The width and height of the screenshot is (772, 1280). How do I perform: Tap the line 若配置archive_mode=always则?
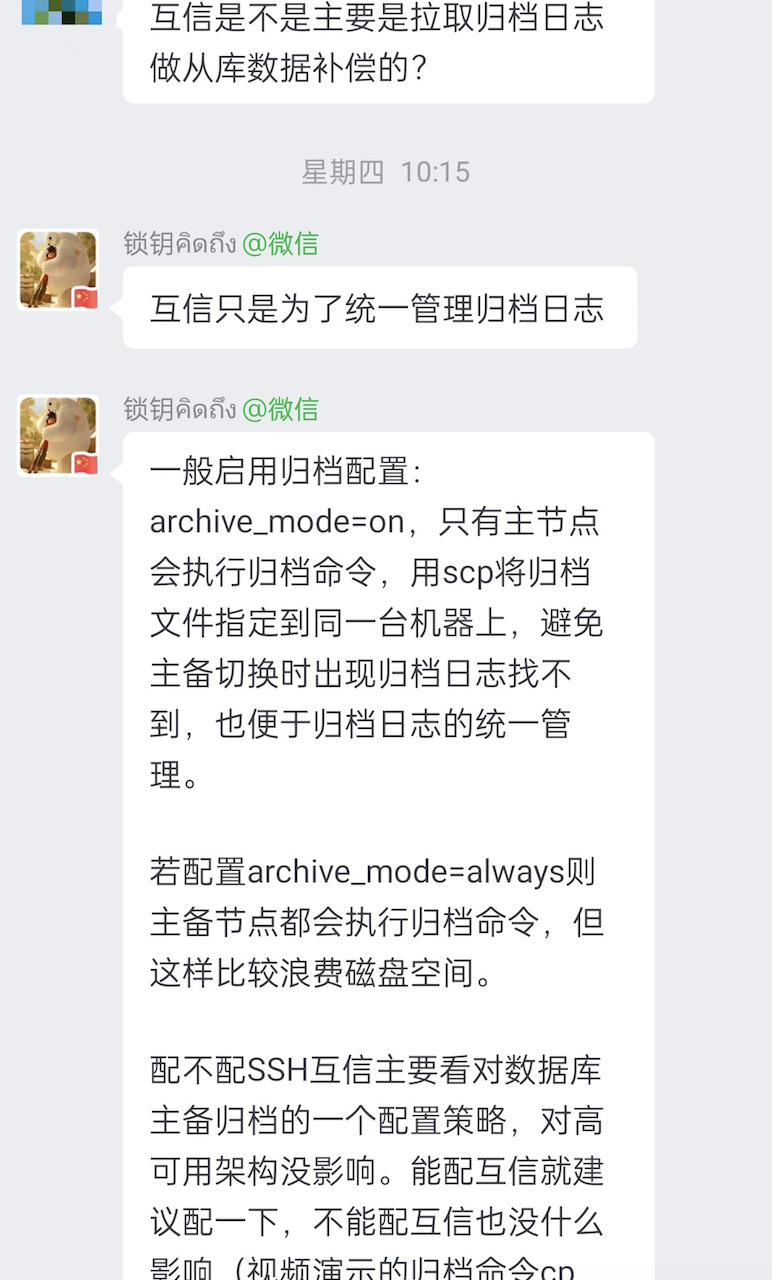(x=373, y=872)
